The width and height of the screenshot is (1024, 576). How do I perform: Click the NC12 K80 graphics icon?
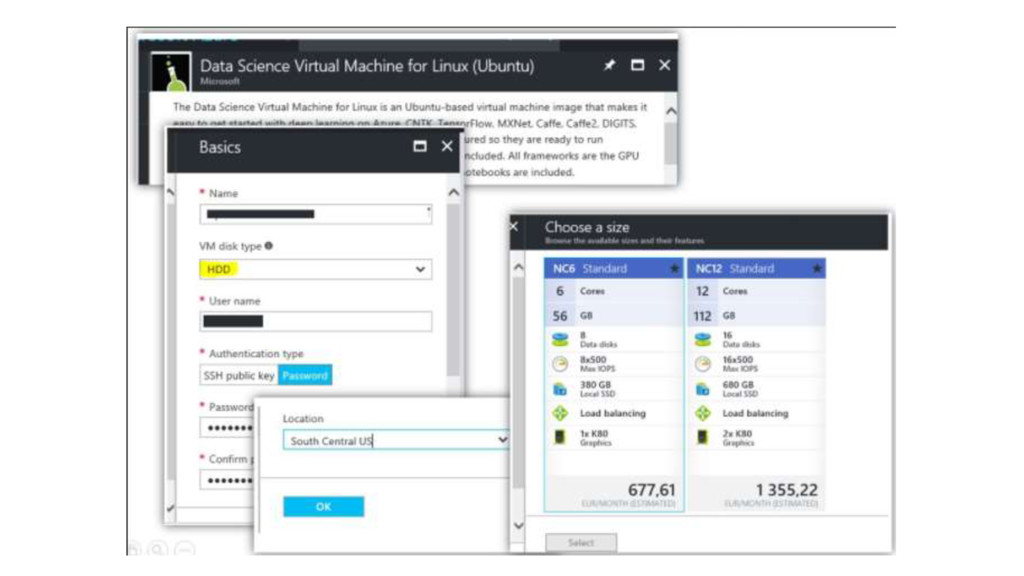(703, 437)
